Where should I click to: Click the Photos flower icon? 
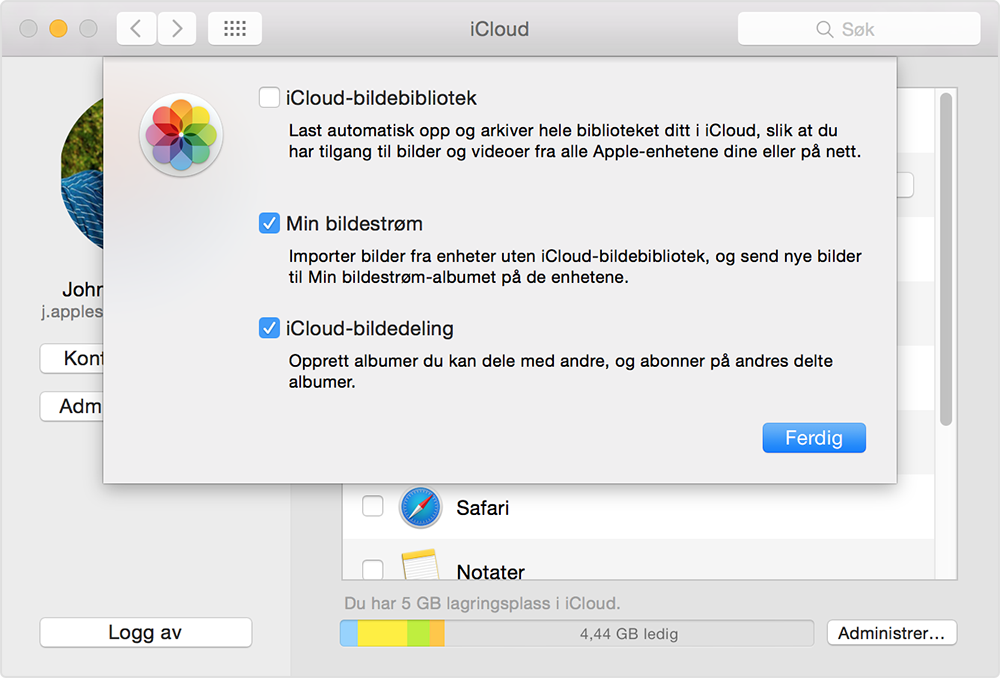[x=181, y=135]
